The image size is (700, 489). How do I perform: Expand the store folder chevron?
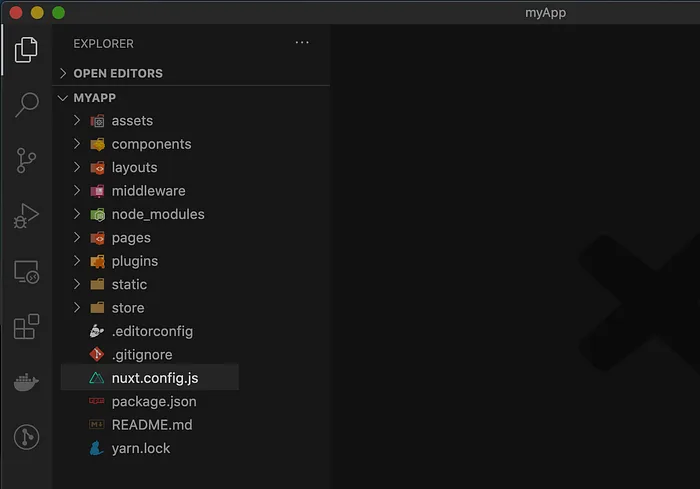[77, 307]
